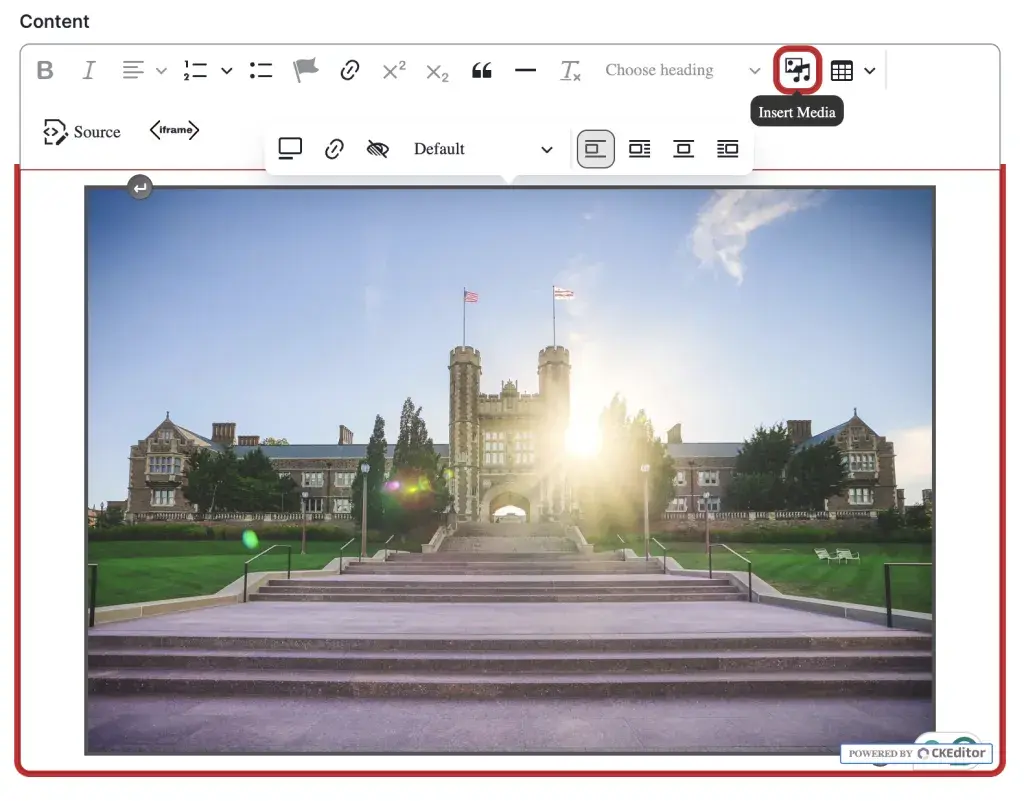The width and height of the screenshot is (1024, 801).
Task: Toggle superscript formatting
Action: (x=394, y=70)
